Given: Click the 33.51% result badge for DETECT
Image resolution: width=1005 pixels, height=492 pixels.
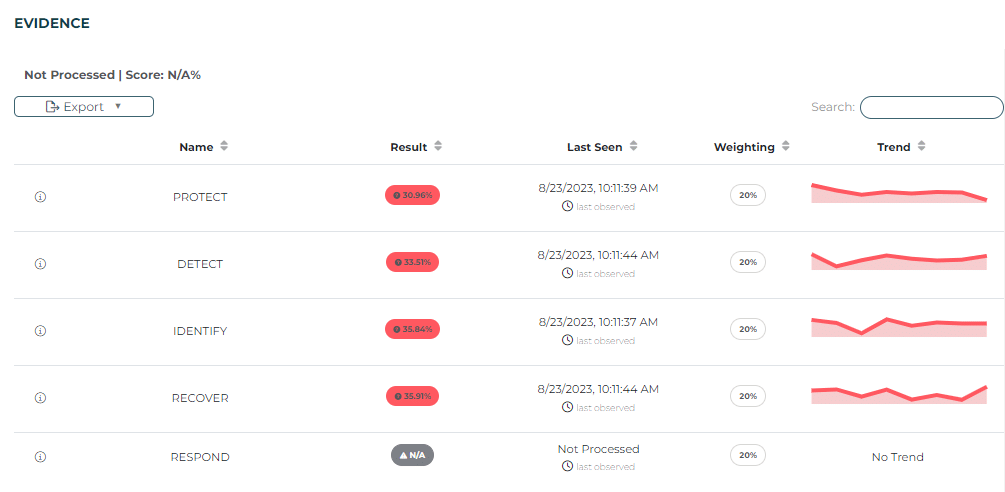Looking at the screenshot, I should [x=412, y=262].
